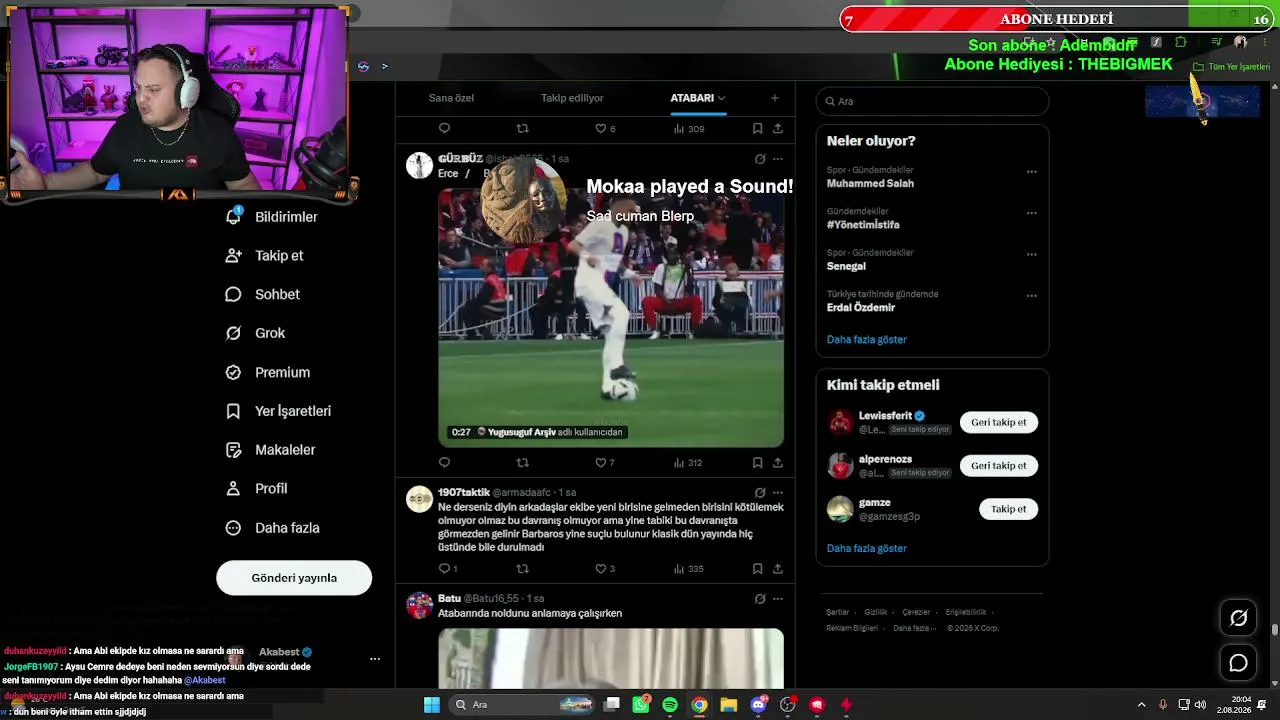
Task: Ask Grok about the 1907taktik post
Action: 760,492
